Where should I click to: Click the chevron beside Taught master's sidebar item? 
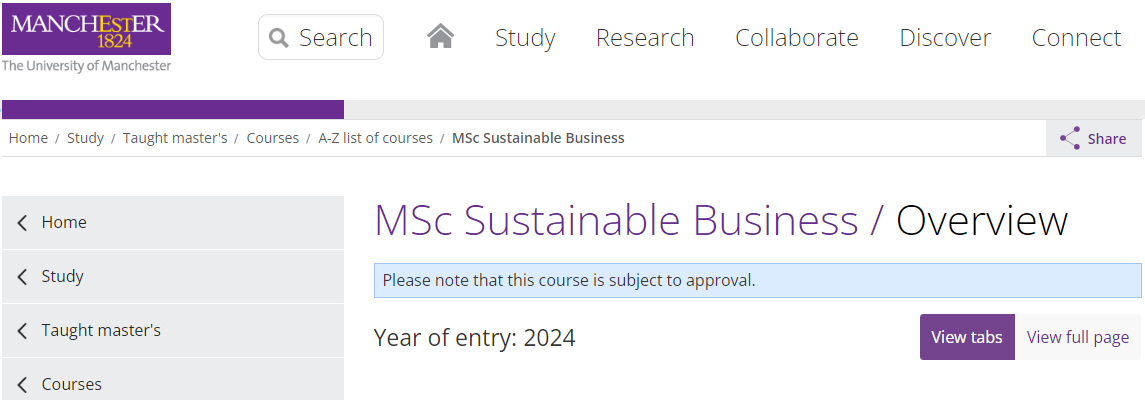[x=22, y=331]
